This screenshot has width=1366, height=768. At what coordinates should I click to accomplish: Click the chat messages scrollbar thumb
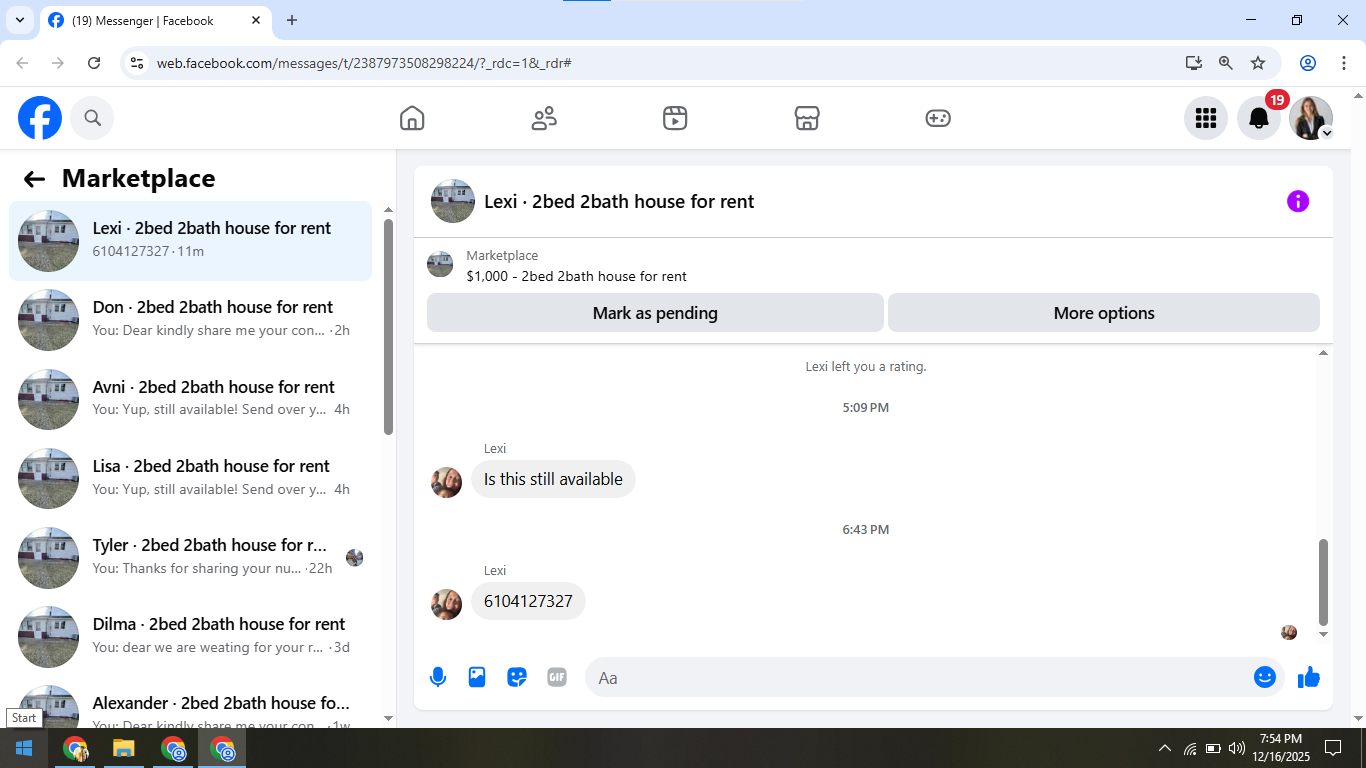[x=1324, y=582]
